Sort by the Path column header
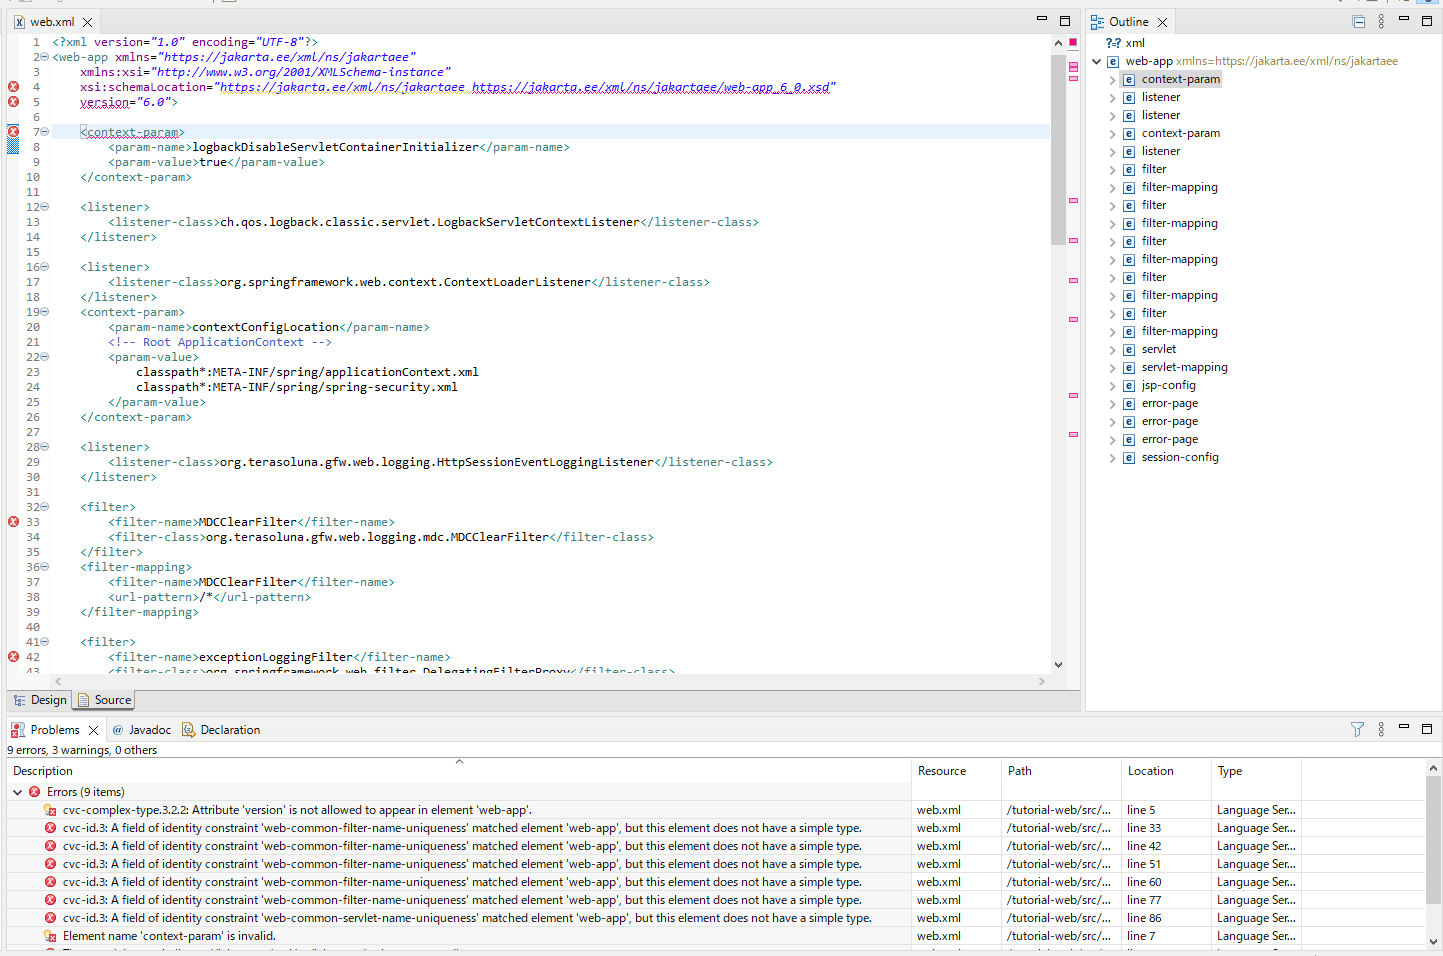The width and height of the screenshot is (1443, 956). click(1061, 771)
